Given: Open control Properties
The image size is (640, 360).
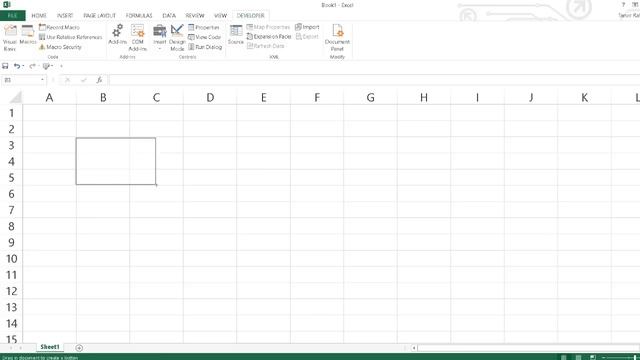Looking at the screenshot, I should coord(204,27).
